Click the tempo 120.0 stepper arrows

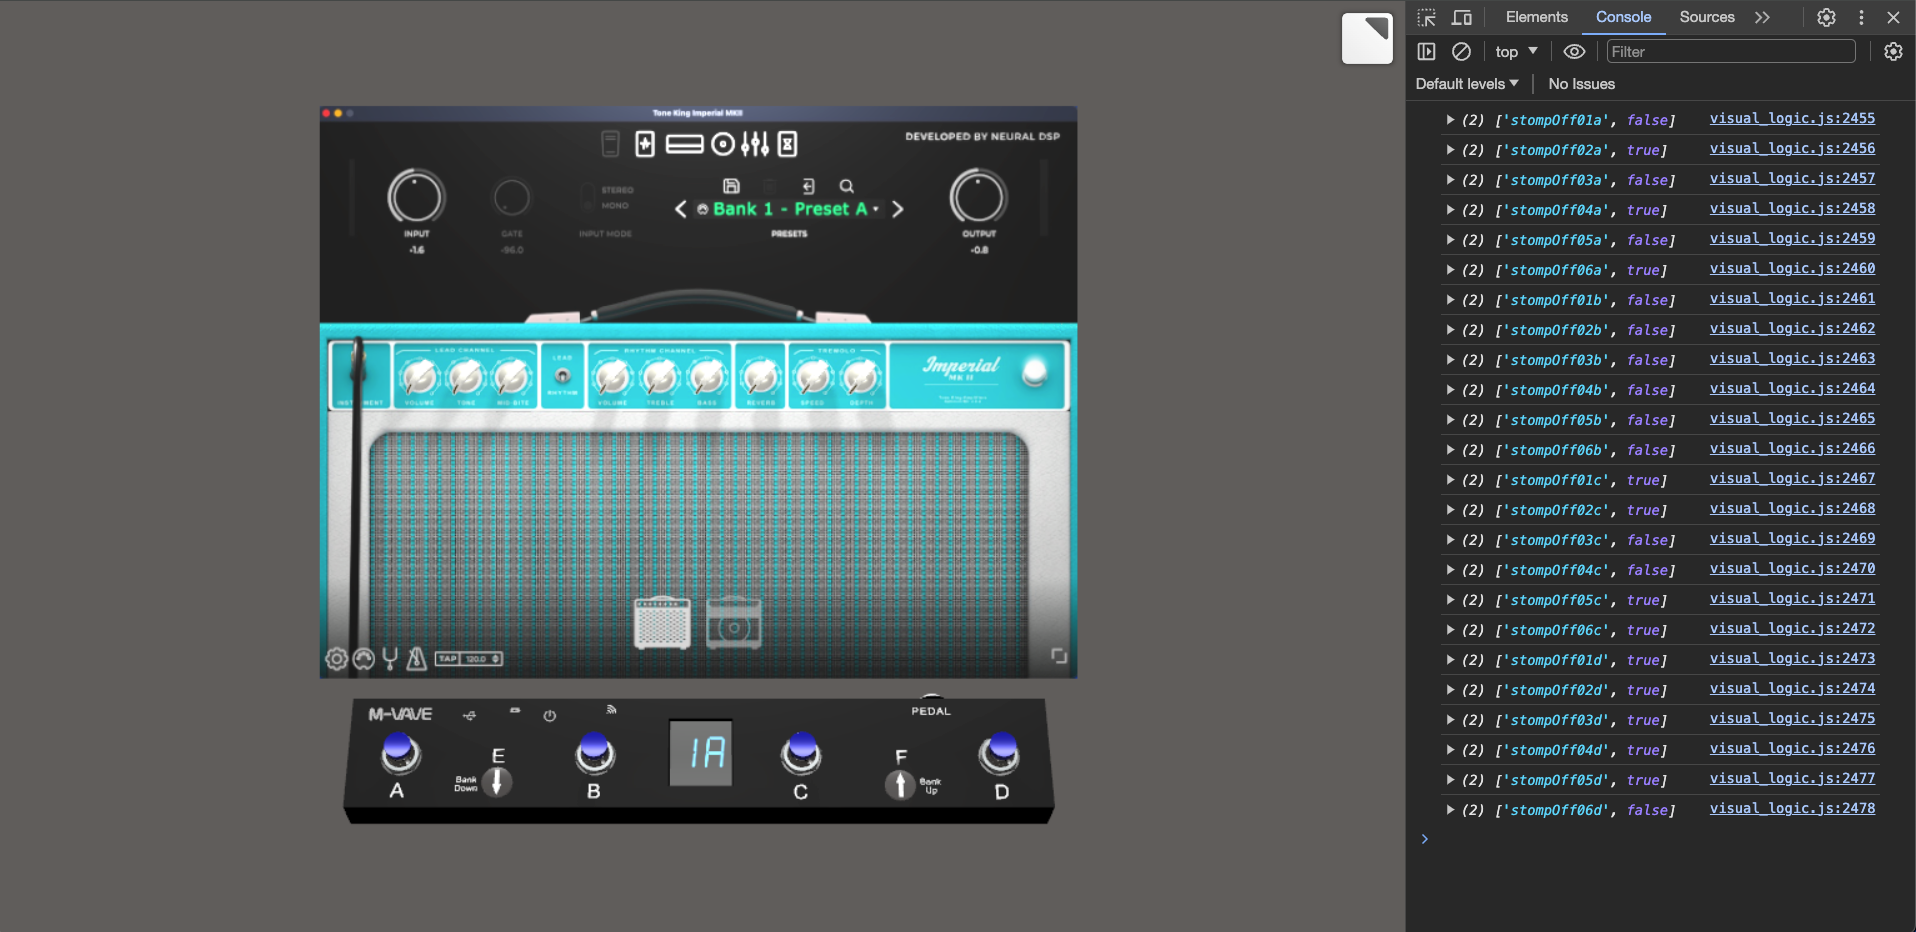click(496, 659)
